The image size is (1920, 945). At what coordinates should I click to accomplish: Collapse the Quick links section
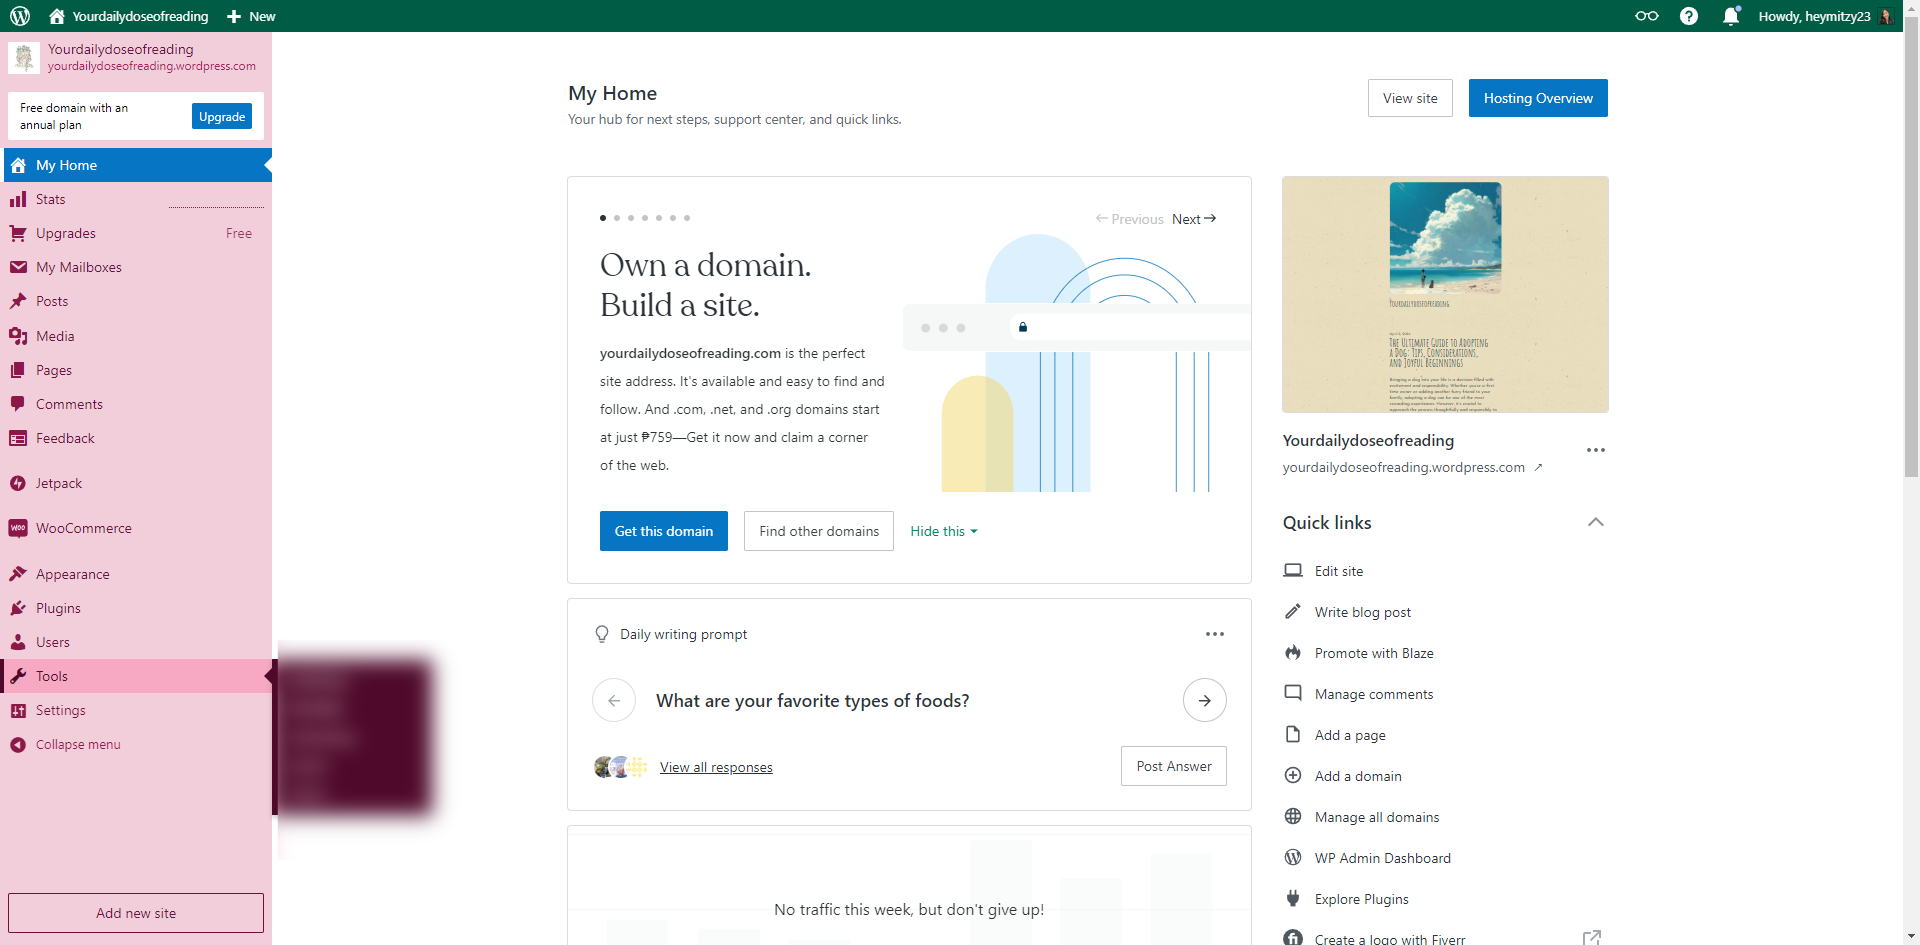1596,522
